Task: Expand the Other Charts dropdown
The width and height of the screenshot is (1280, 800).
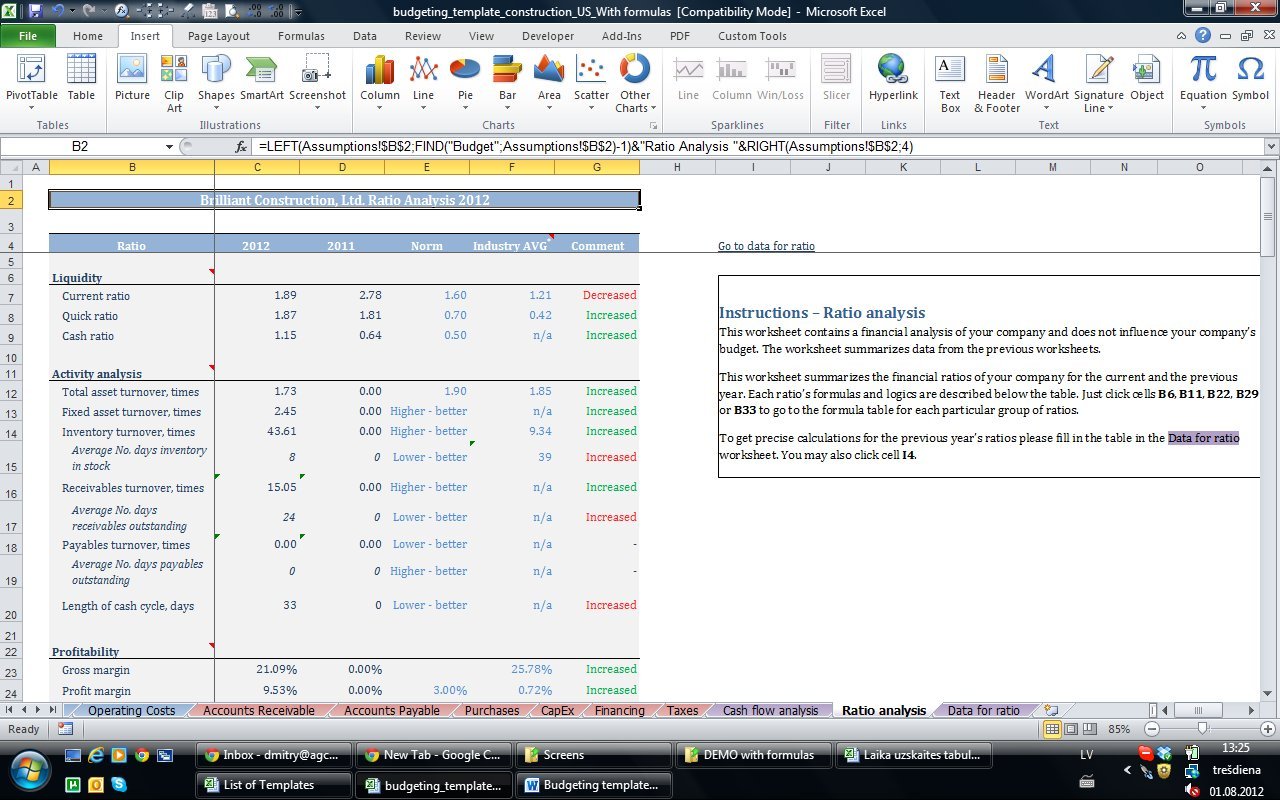Action: coord(635,79)
